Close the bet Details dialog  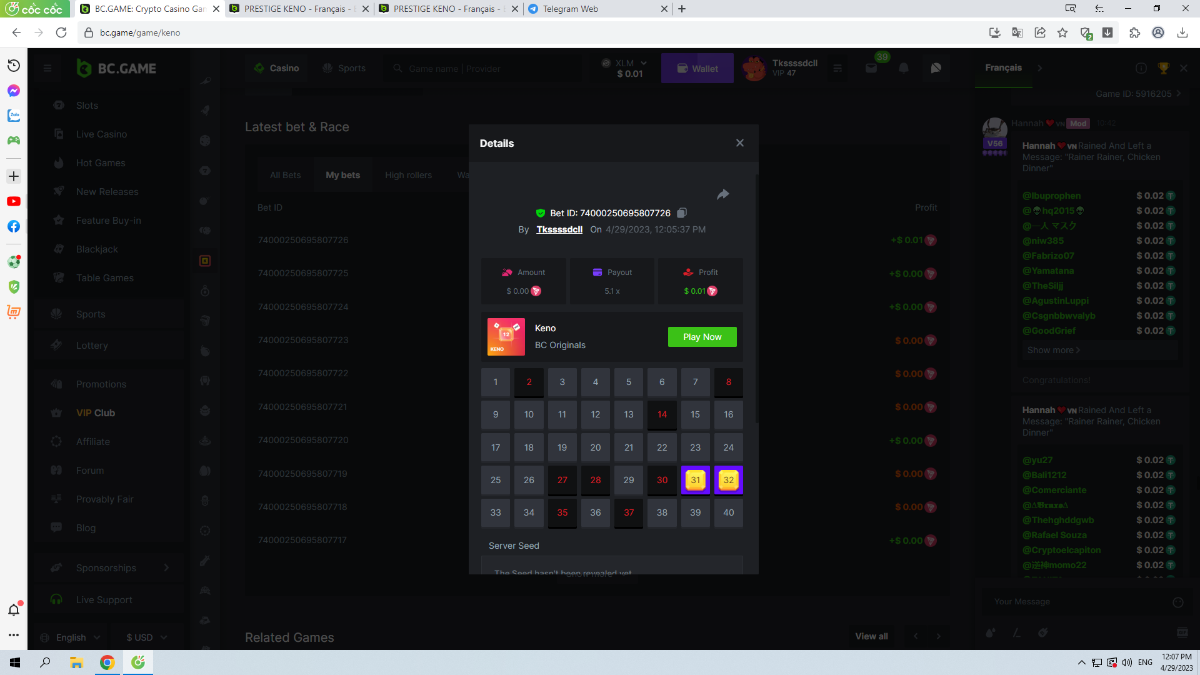[740, 143]
